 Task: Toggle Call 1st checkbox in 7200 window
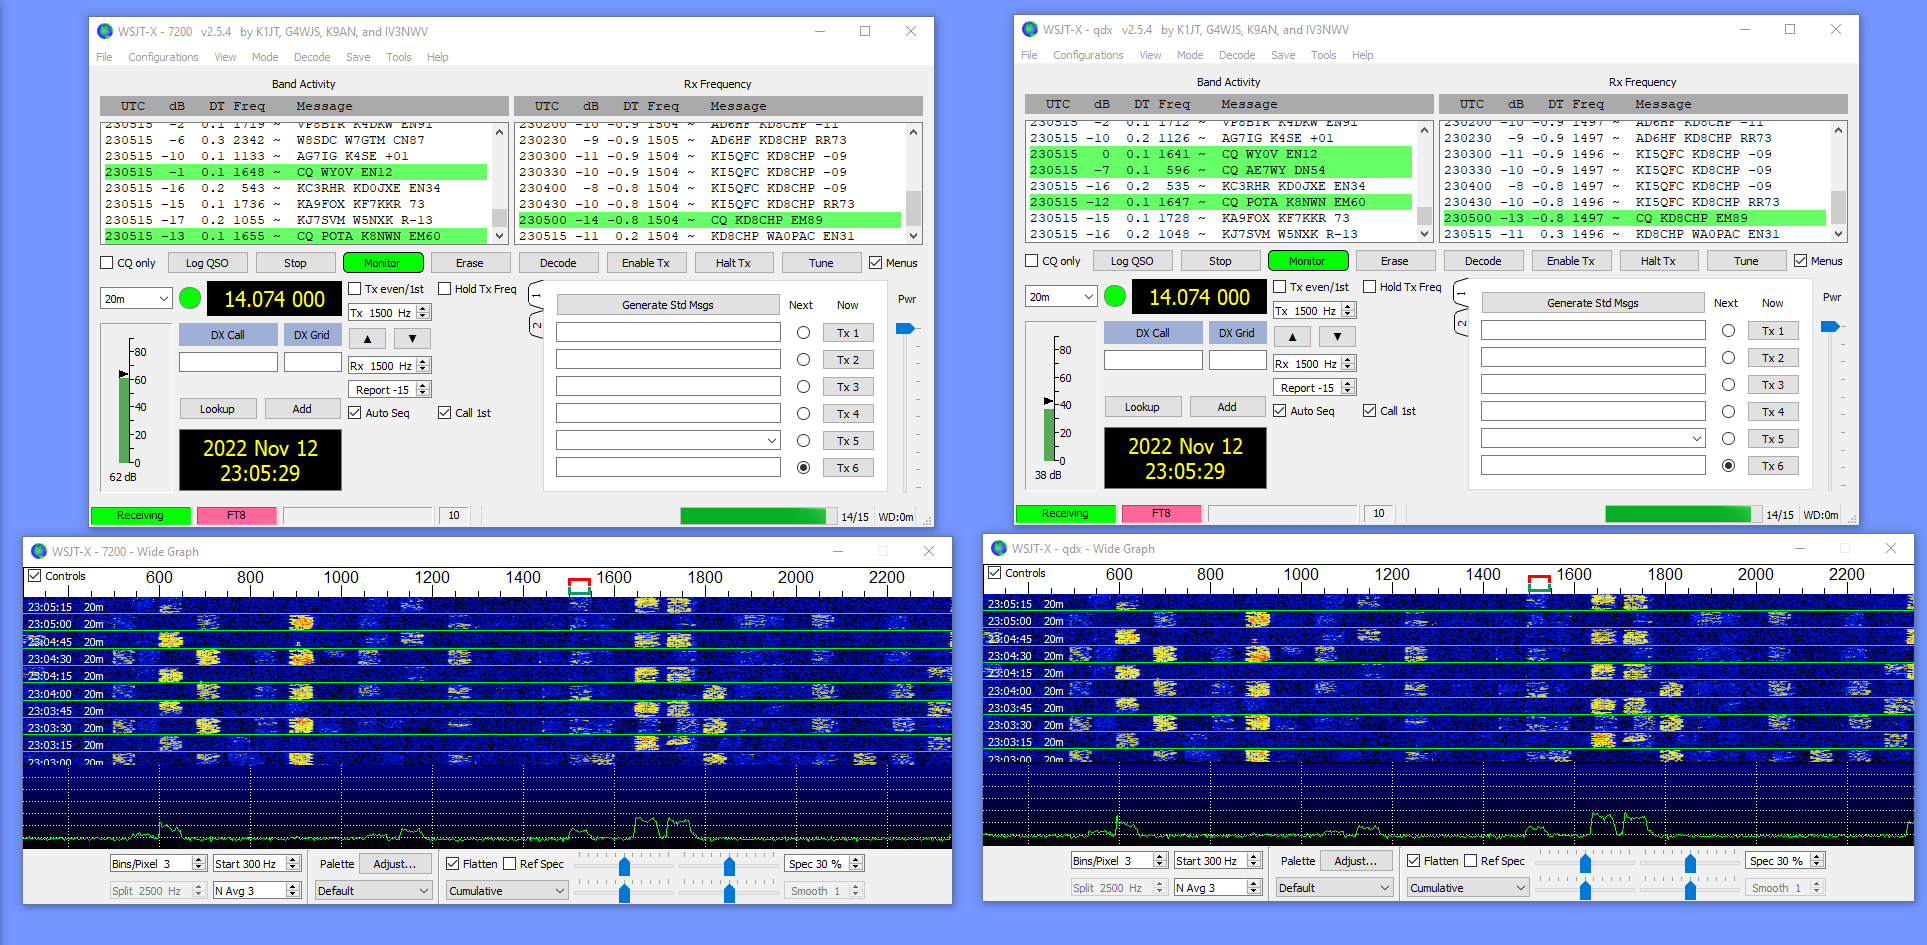[445, 413]
